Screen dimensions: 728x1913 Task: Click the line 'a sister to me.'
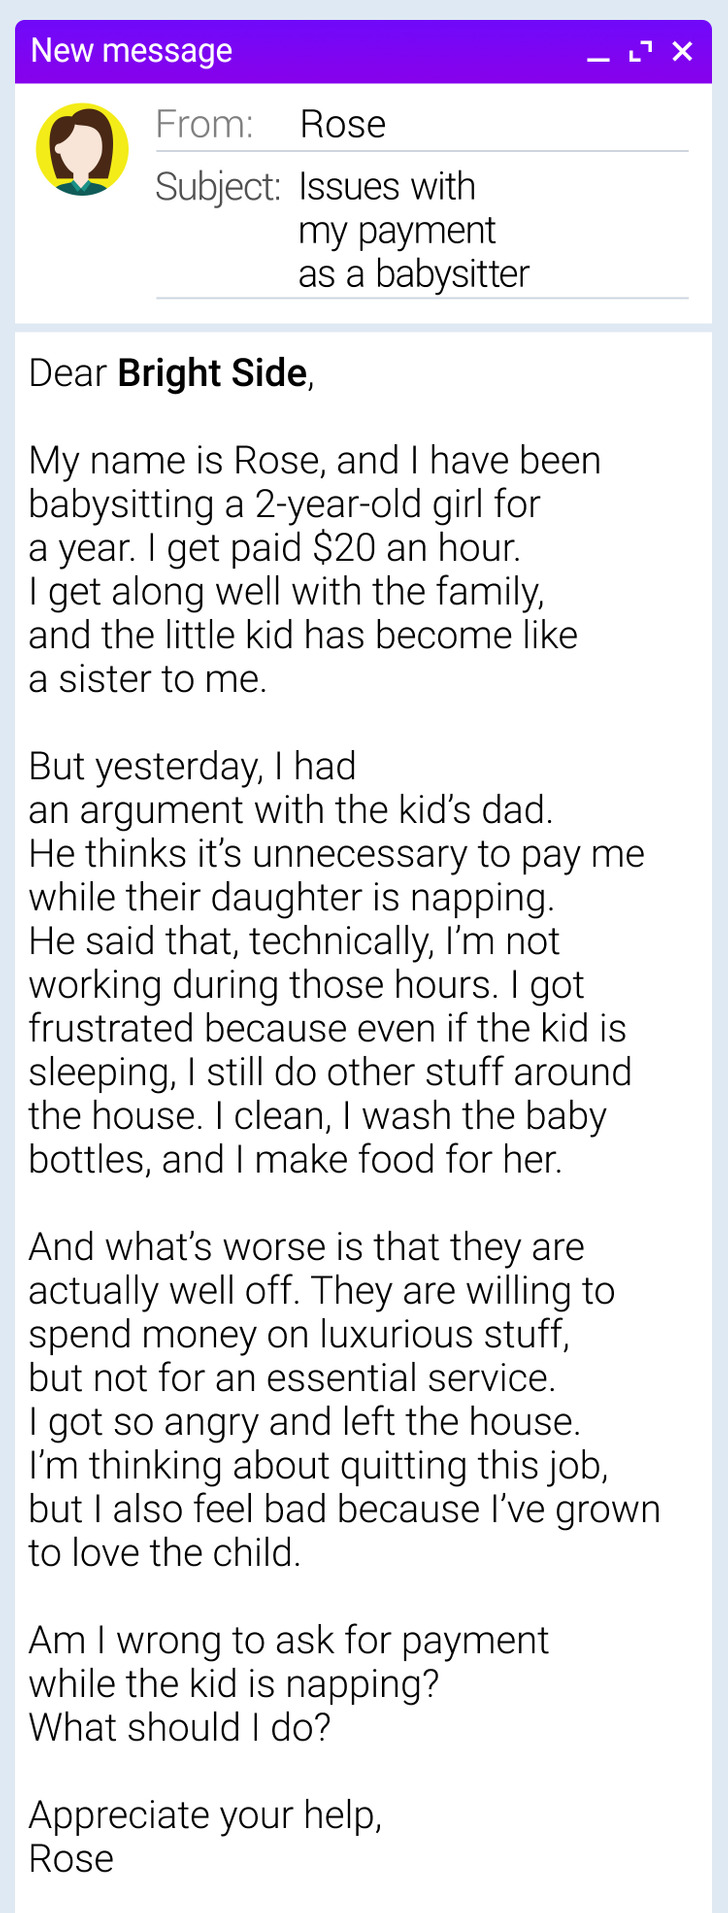click(x=148, y=679)
